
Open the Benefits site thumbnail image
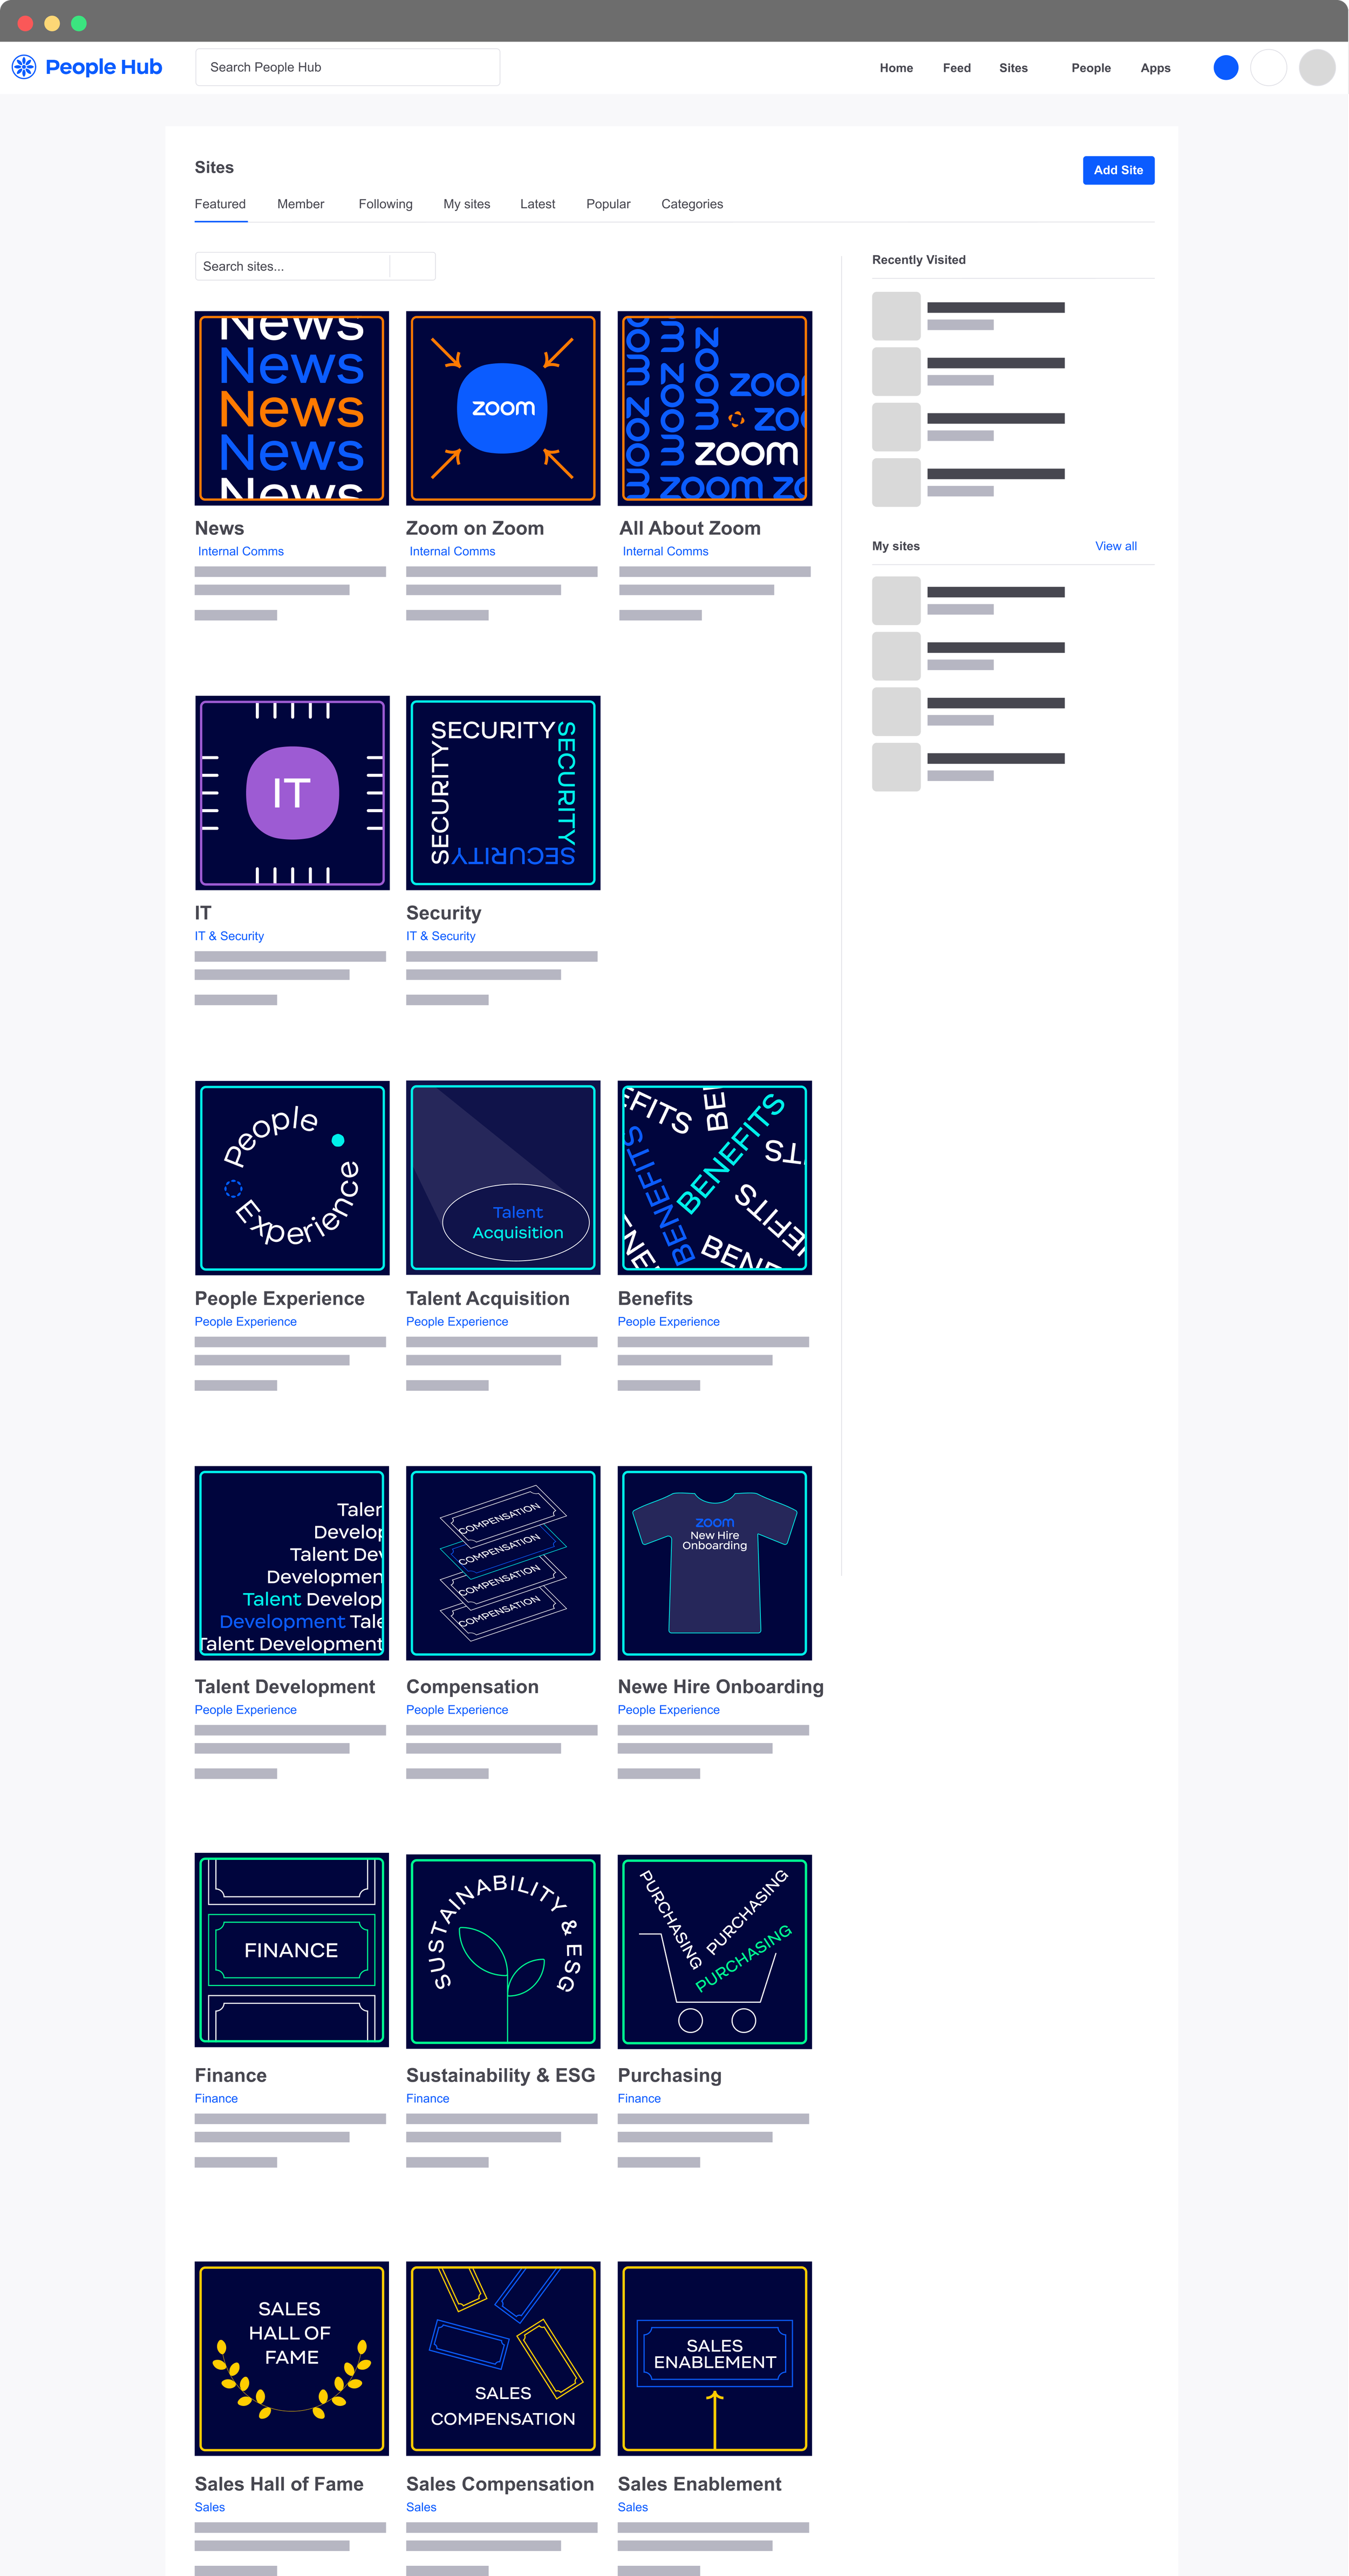715,1178
